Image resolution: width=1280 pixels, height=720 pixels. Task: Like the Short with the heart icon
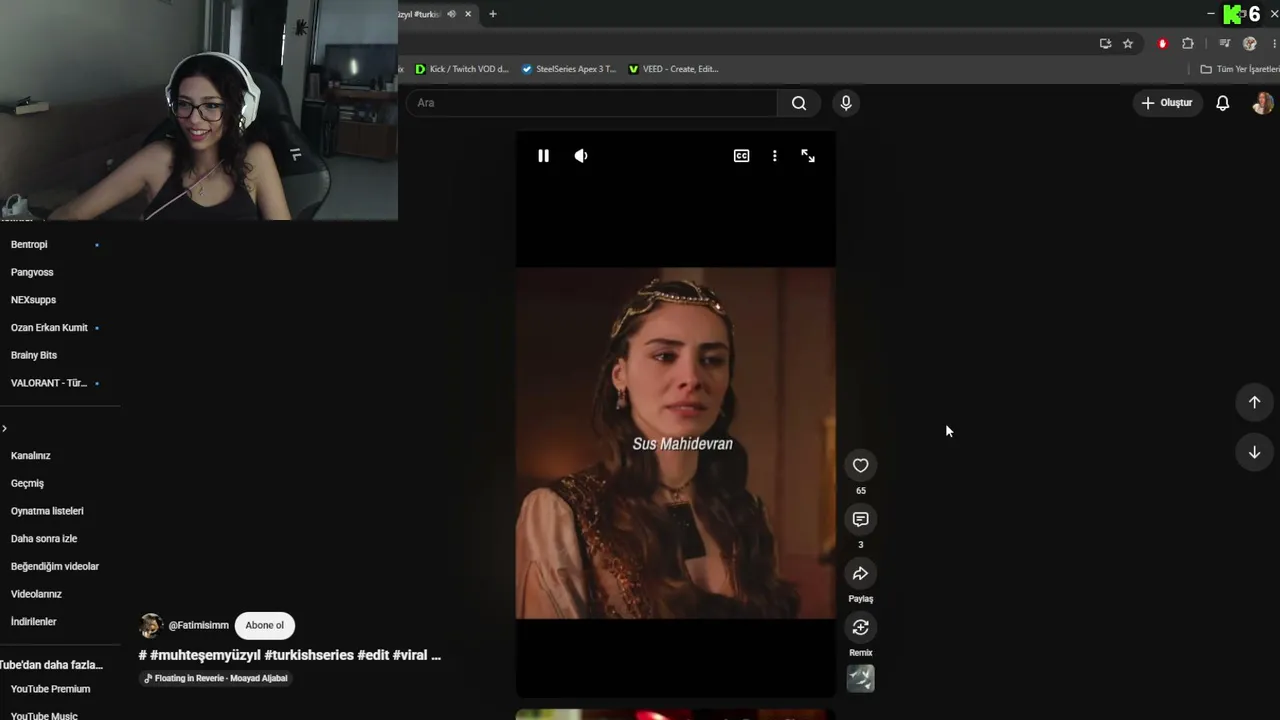point(860,465)
